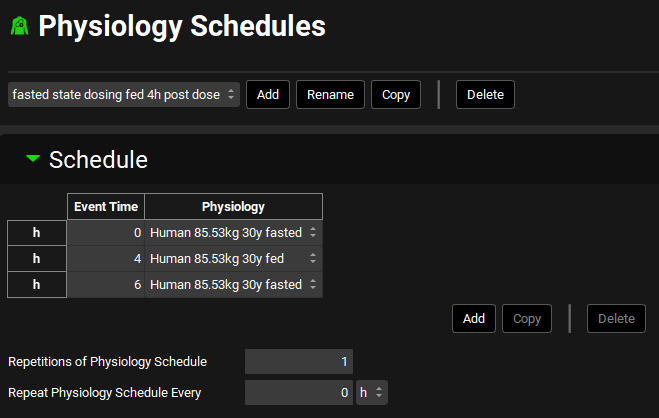The width and height of the screenshot is (659, 418).
Task: Click the Event Time column header
Action: tap(106, 207)
